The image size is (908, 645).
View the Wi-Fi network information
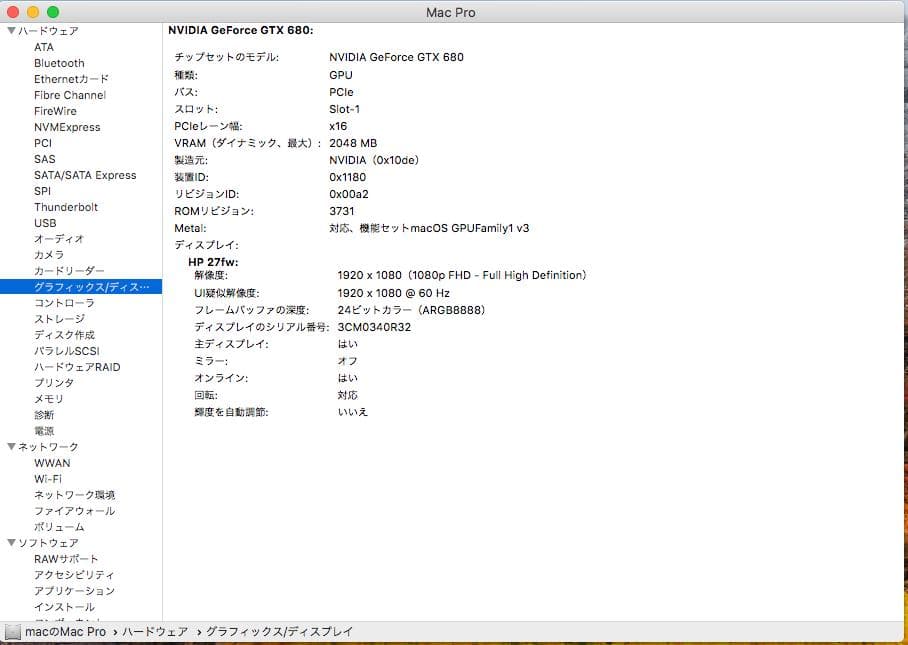point(49,478)
